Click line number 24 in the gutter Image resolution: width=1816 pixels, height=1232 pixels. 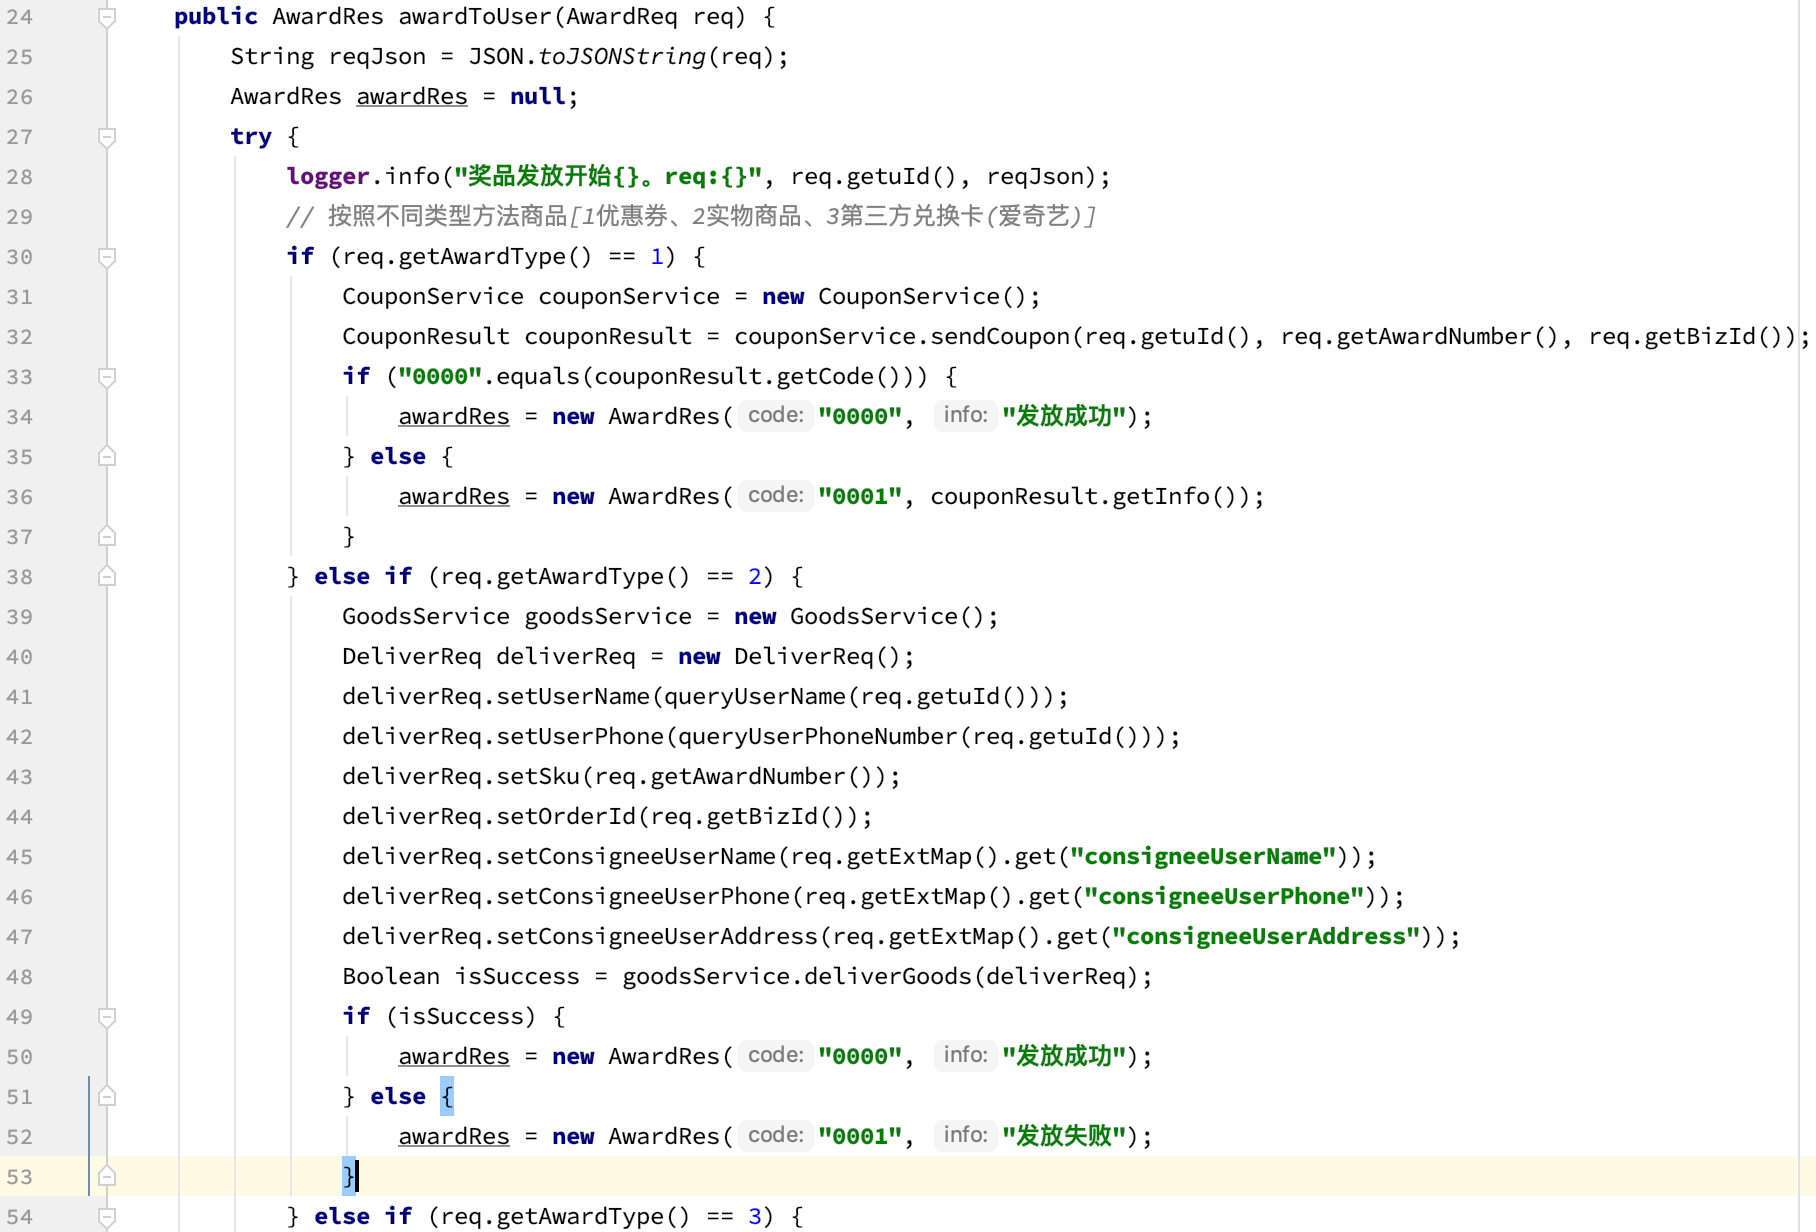20,17
